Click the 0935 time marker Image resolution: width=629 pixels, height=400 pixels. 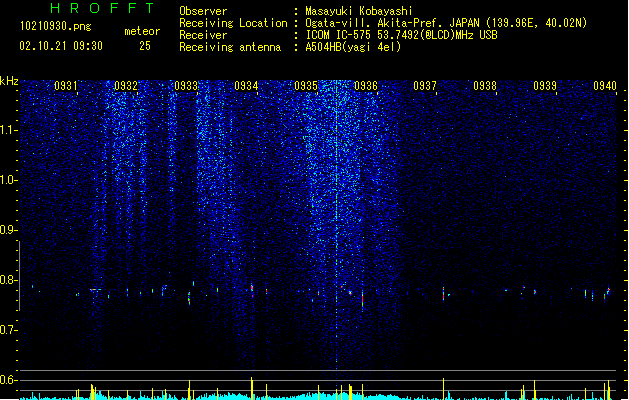(306, 86)
